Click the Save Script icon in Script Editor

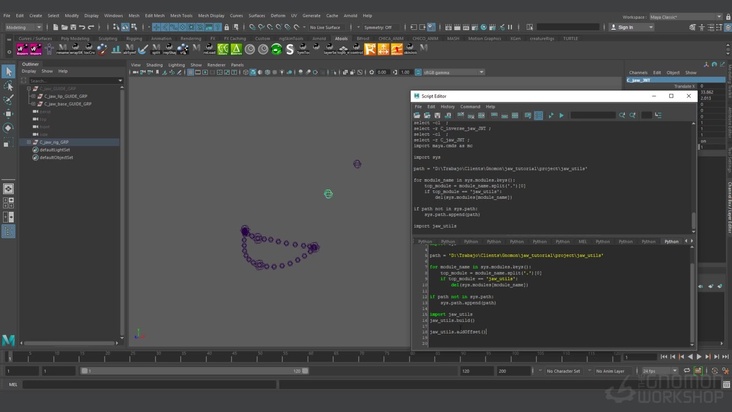[x=438, y=115]
